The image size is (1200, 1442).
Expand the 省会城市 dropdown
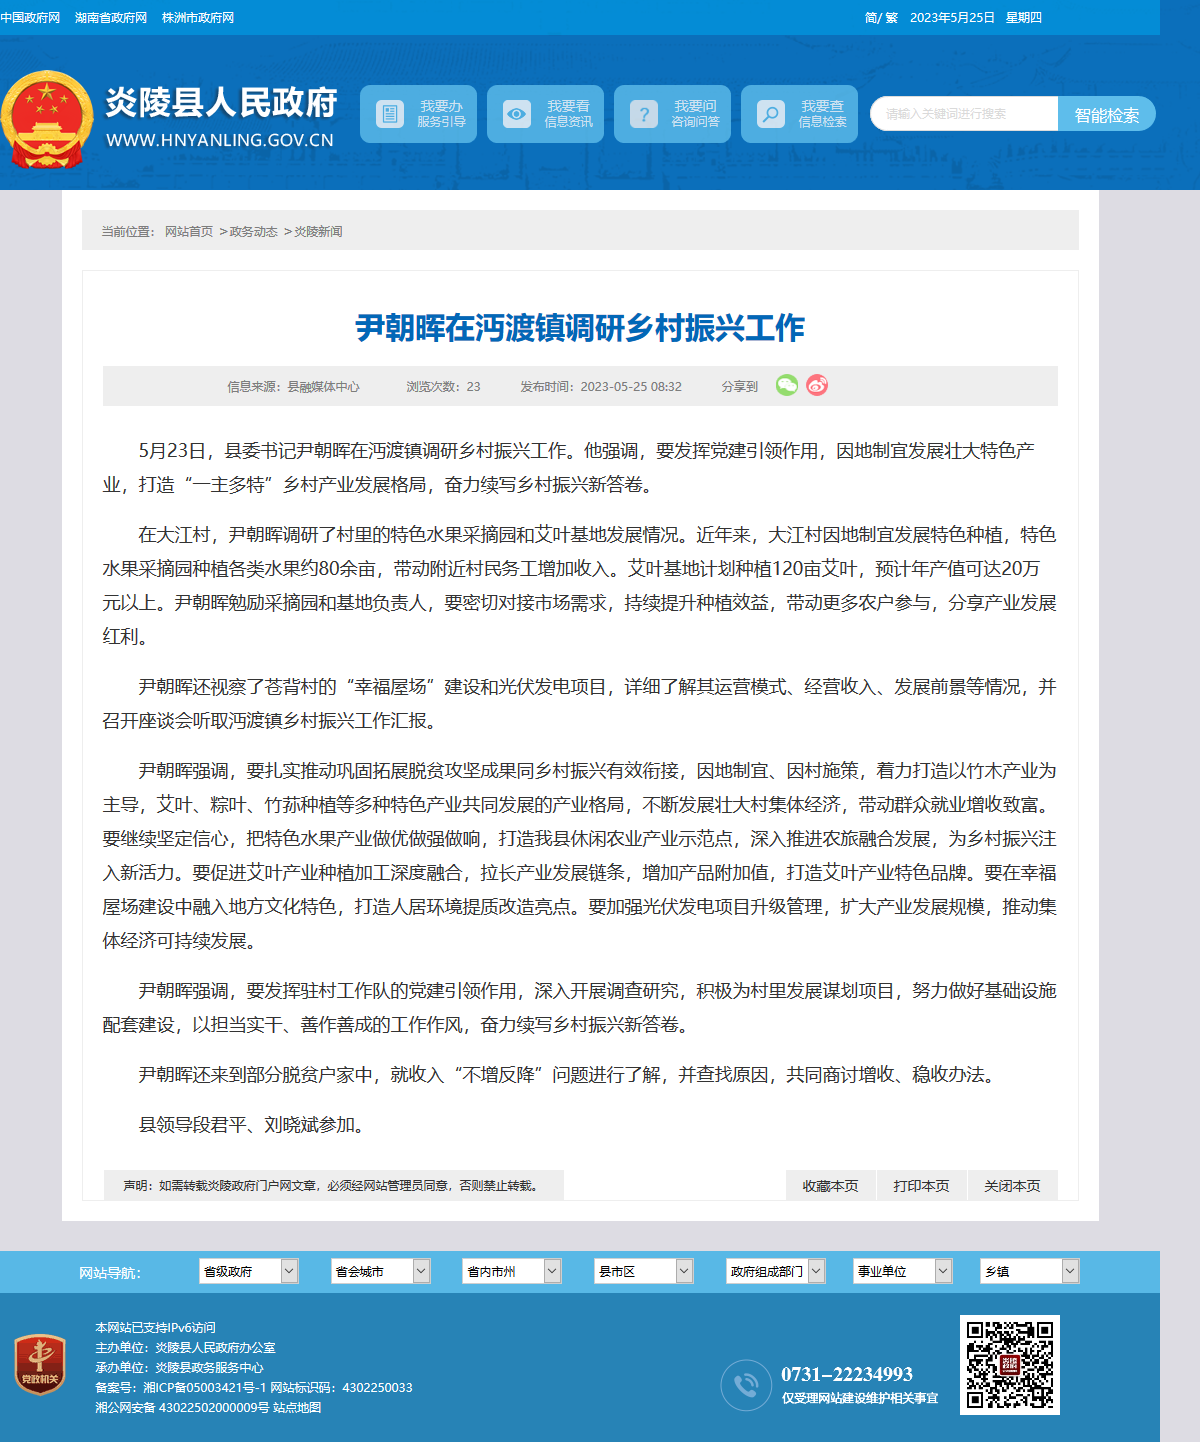click(380, 1271)
